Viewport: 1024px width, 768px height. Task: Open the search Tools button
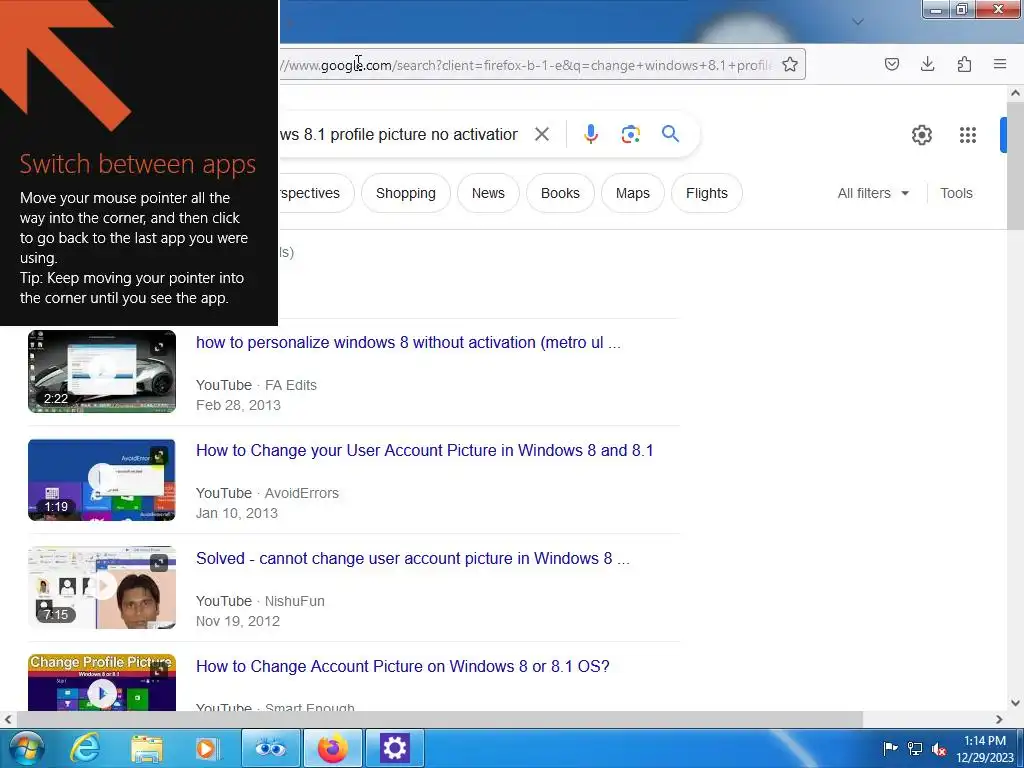956,193
